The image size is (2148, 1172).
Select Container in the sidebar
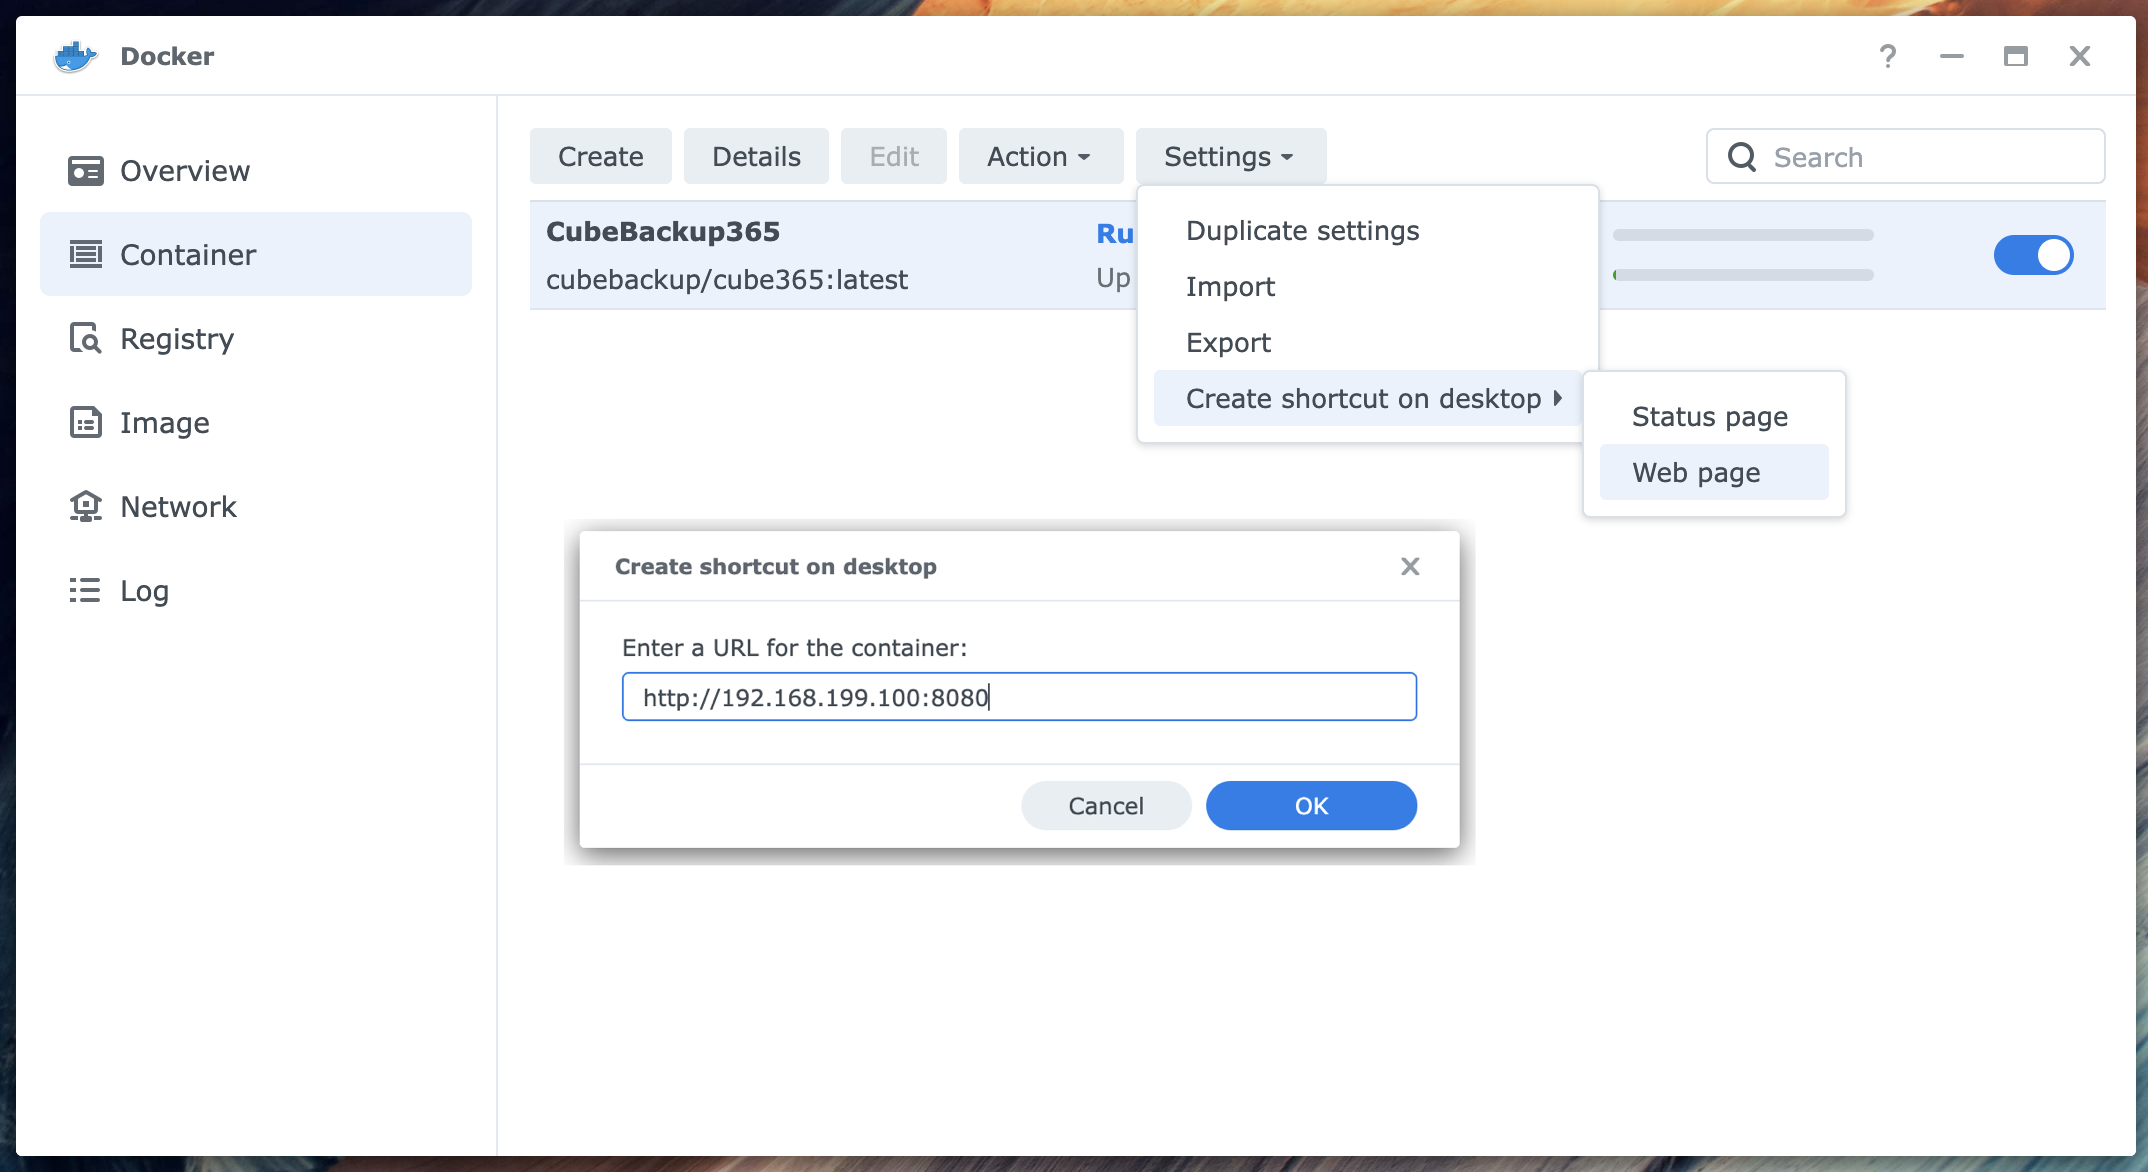click(x=256, y=254)
